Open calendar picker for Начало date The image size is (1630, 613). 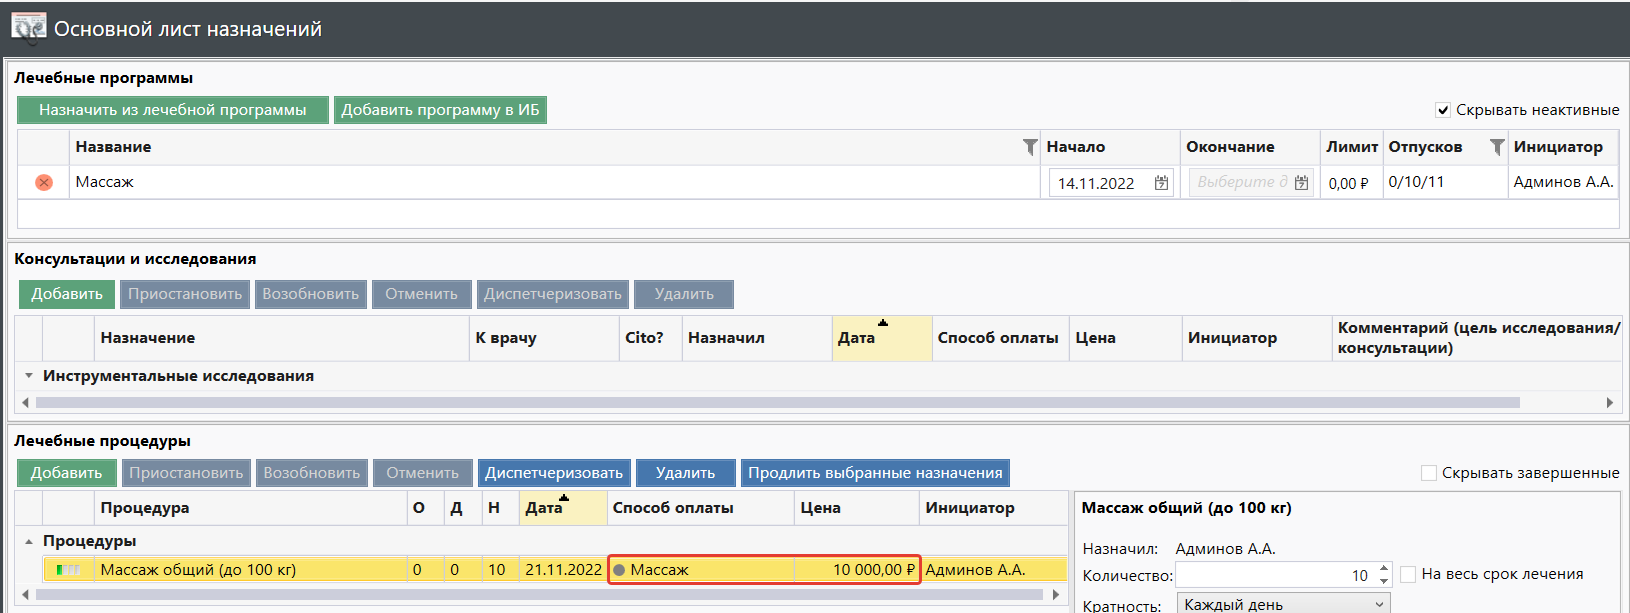click(1161, 183)
